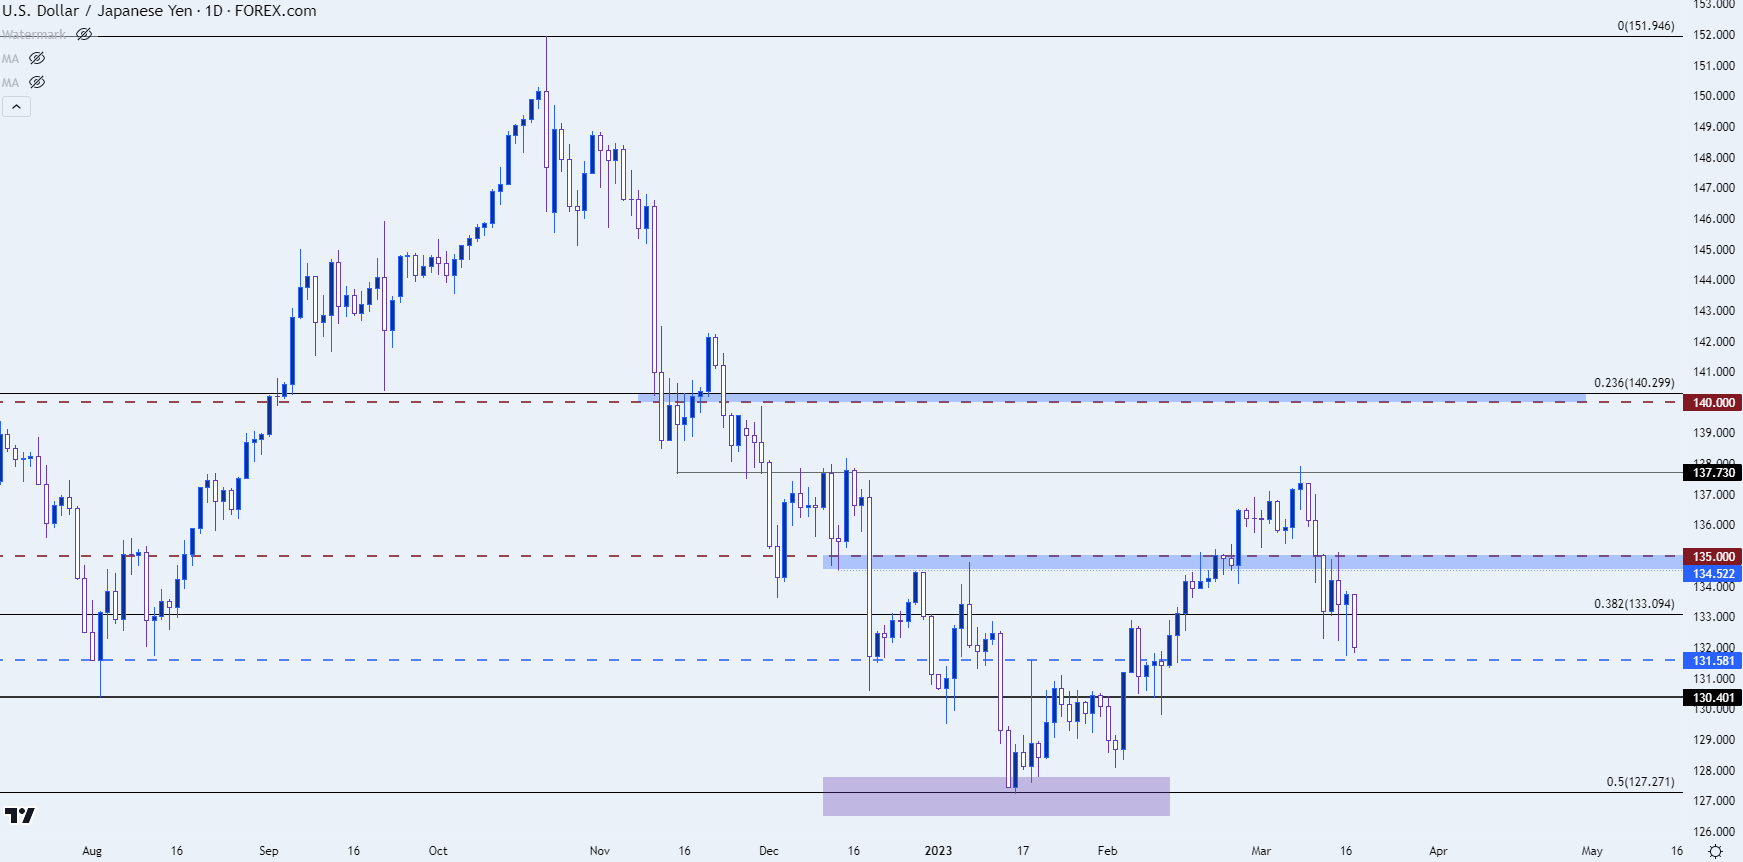Click the U.S. Dollar / Japanese Yen title

pos(159,11)
